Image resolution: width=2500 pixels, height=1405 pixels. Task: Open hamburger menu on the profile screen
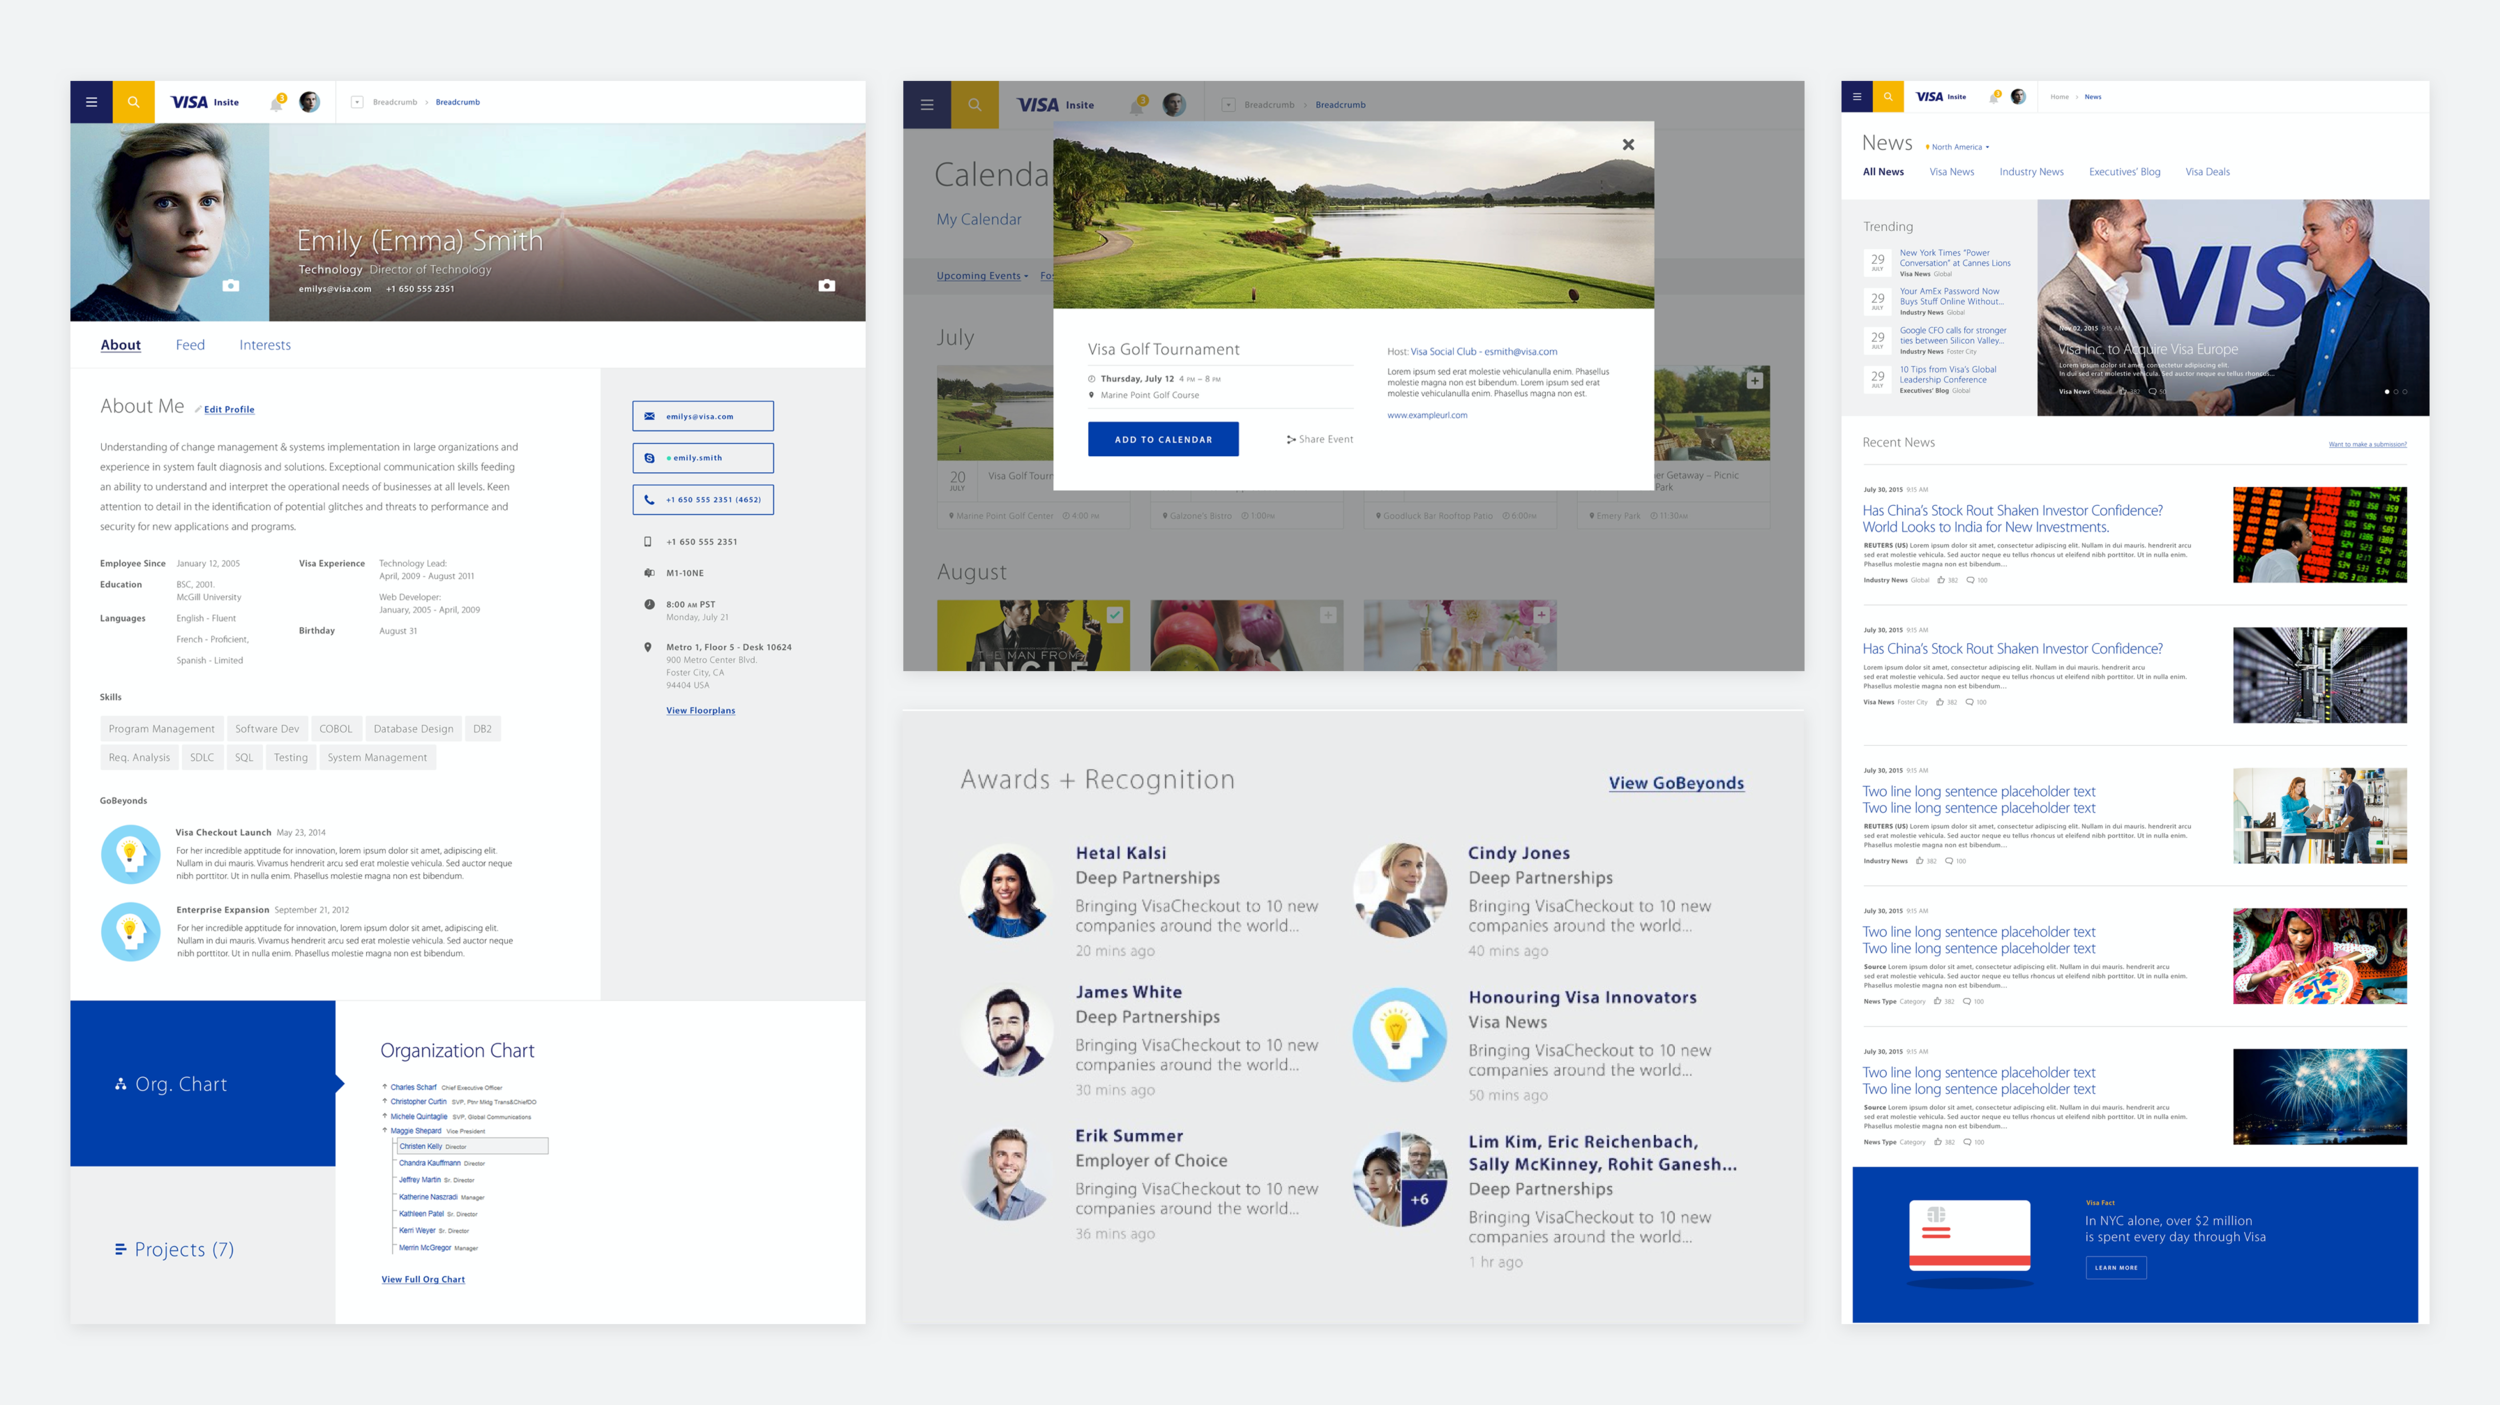point(91,102)
